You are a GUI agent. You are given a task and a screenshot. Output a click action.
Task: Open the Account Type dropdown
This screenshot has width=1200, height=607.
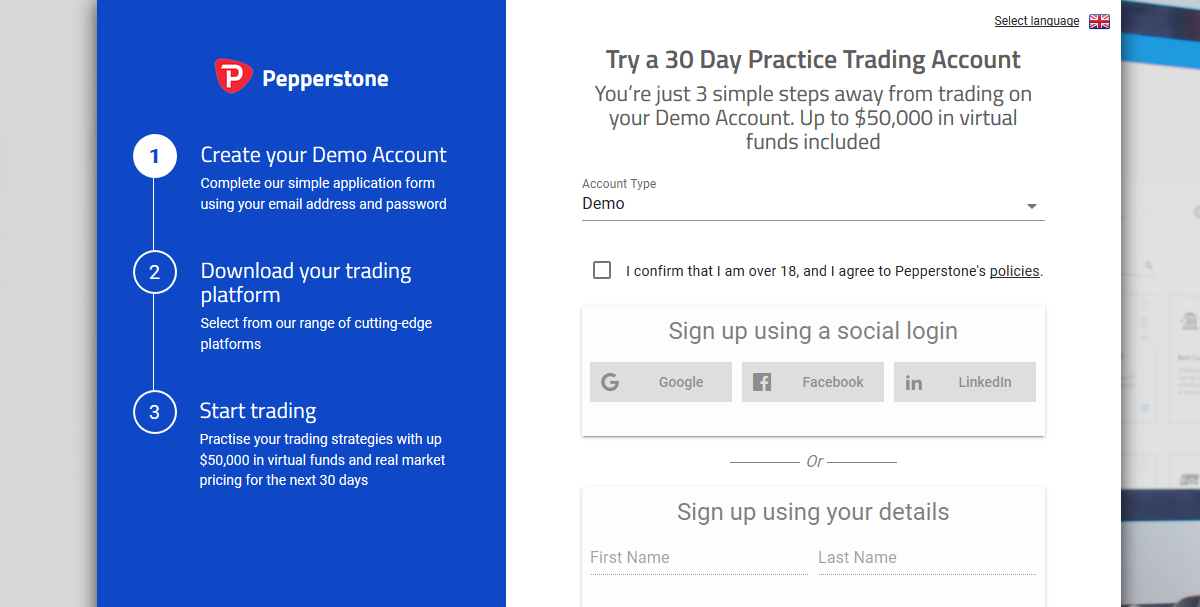pos(813,204)
